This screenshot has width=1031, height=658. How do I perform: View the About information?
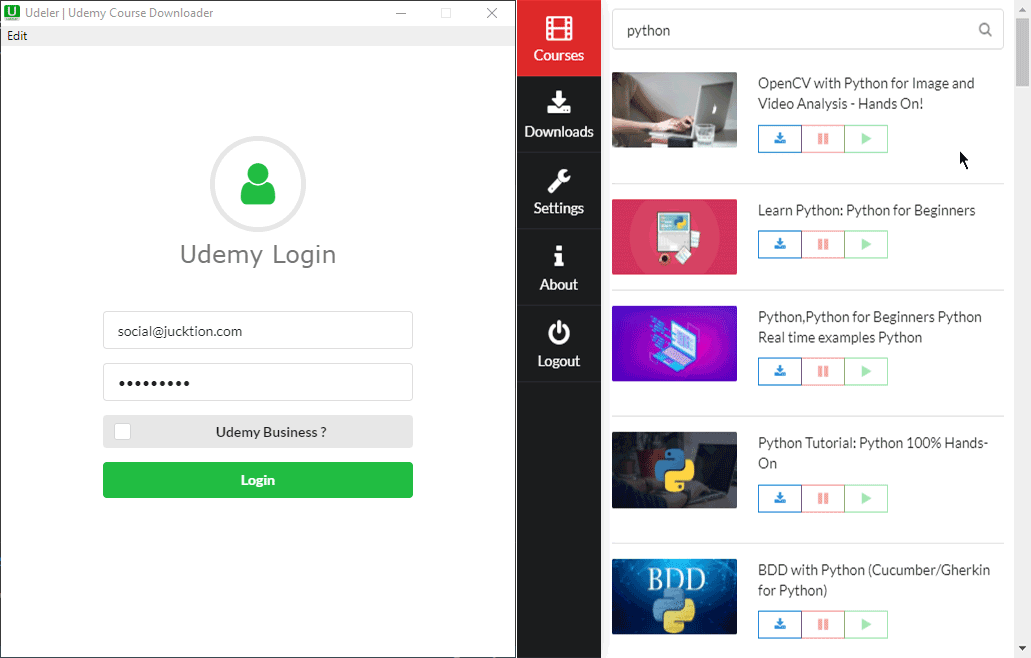558,267
